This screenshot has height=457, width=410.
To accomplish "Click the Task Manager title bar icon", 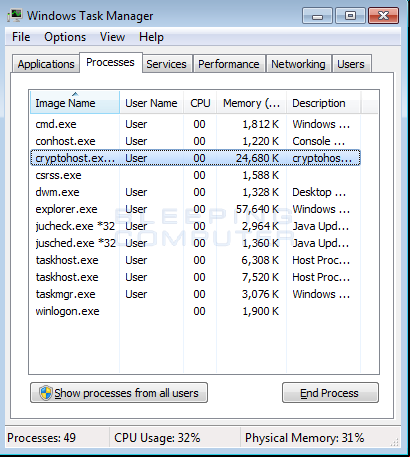I will pos(15,16).
